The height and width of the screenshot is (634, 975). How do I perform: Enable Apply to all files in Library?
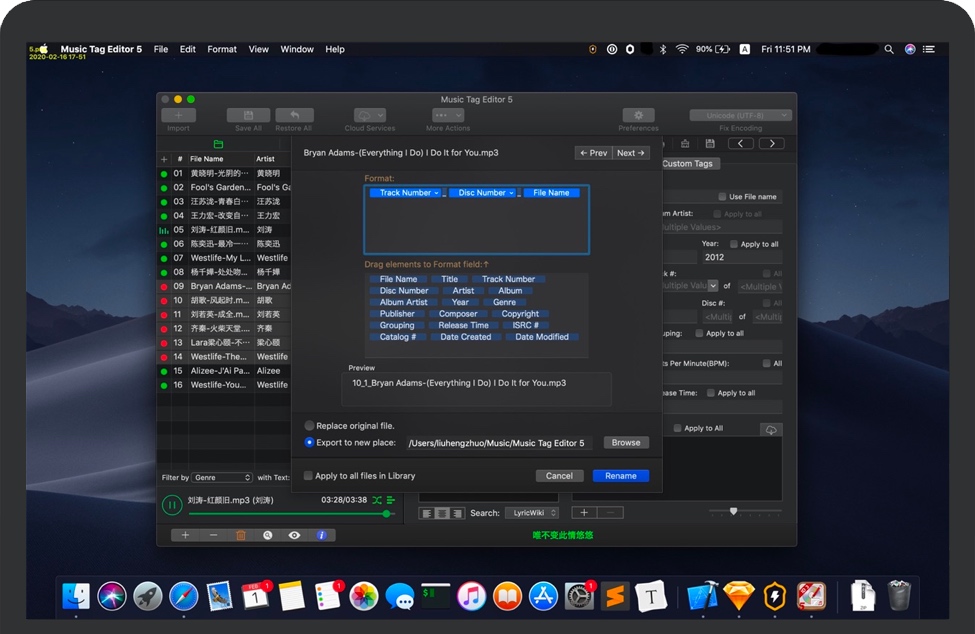309,476
